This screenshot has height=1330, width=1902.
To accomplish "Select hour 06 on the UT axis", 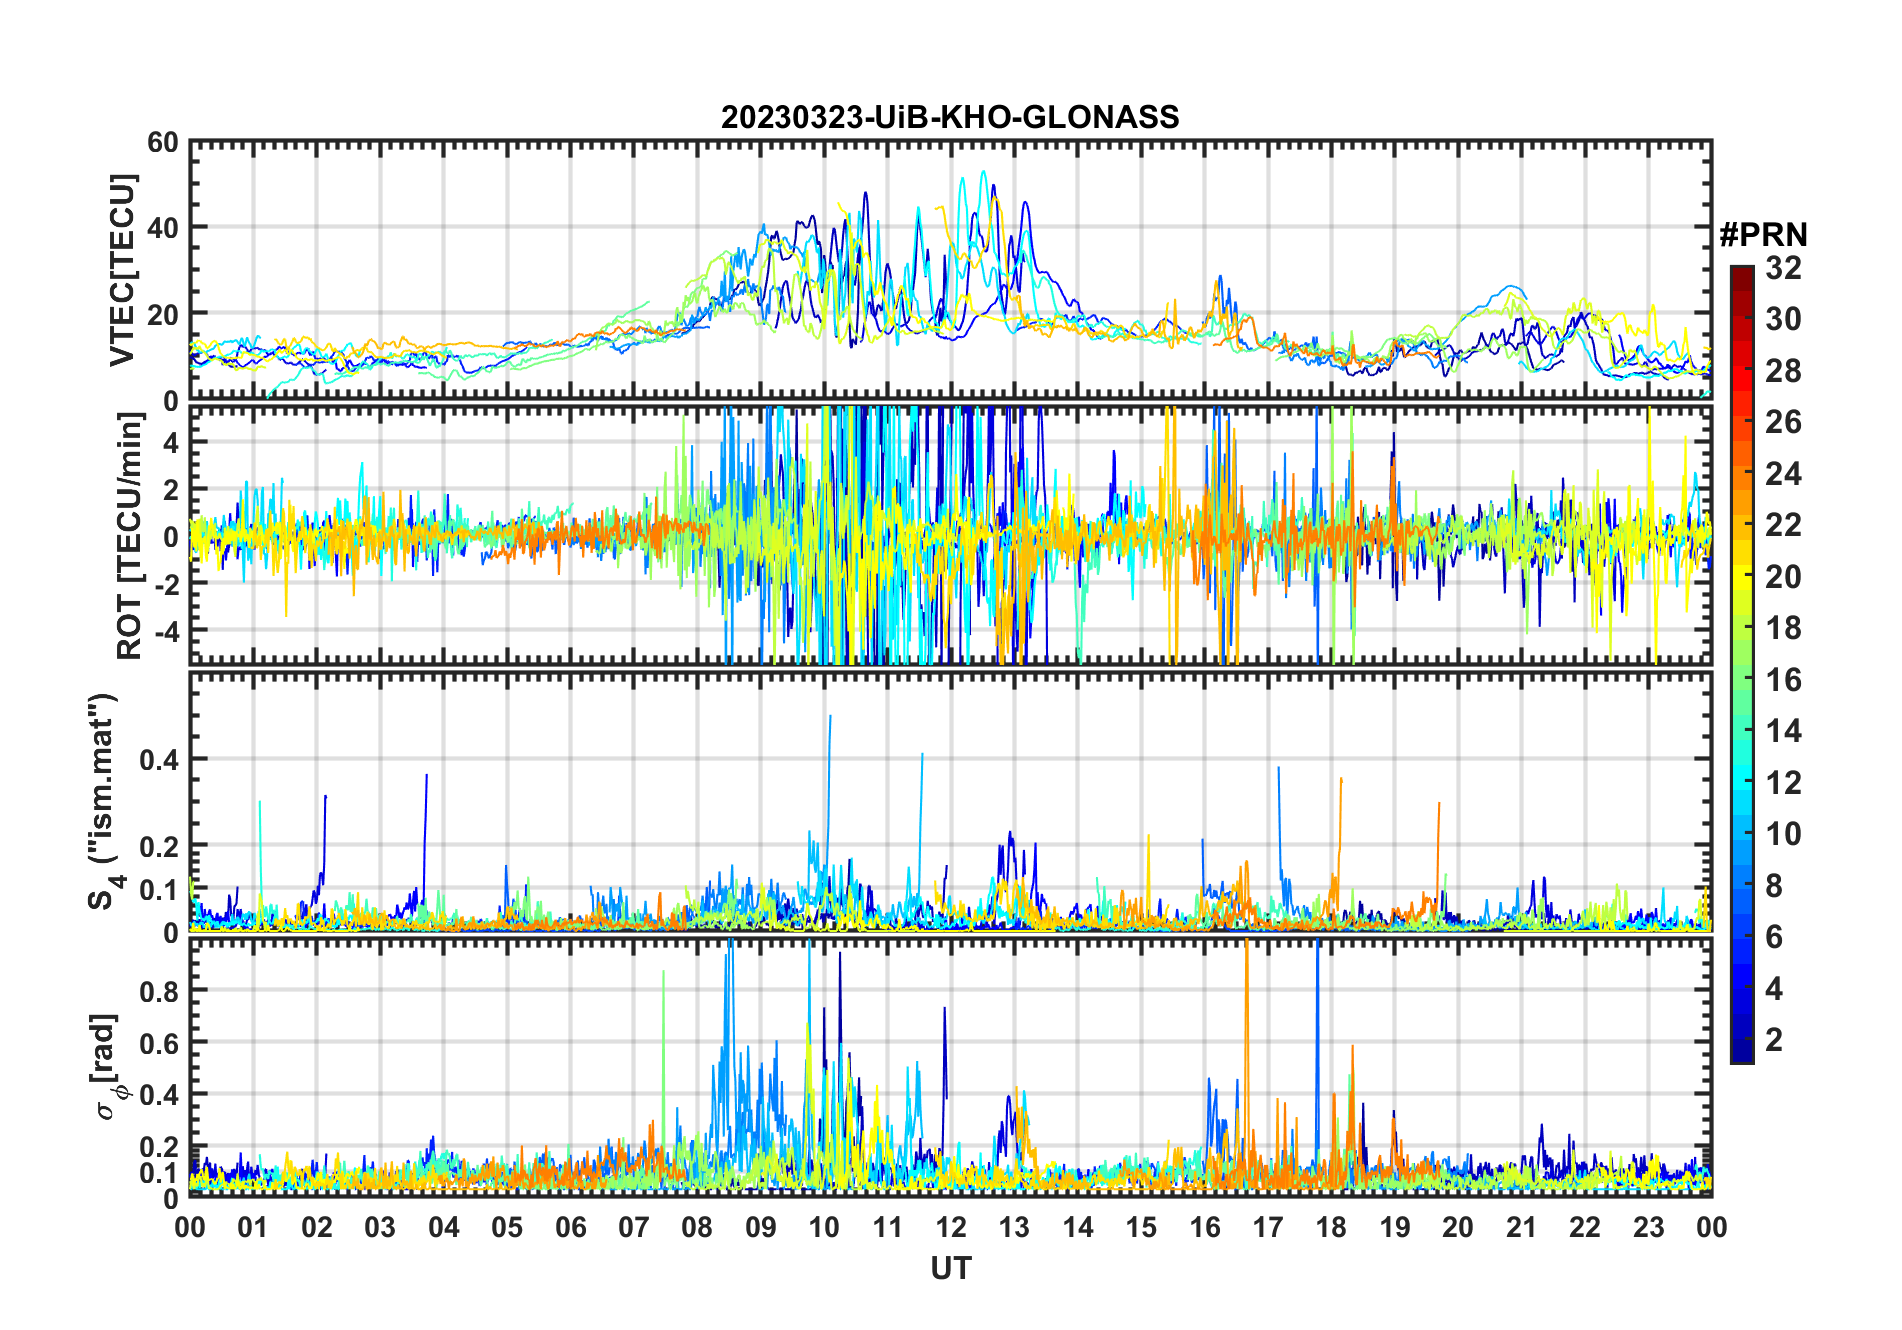I will 570,1227.
